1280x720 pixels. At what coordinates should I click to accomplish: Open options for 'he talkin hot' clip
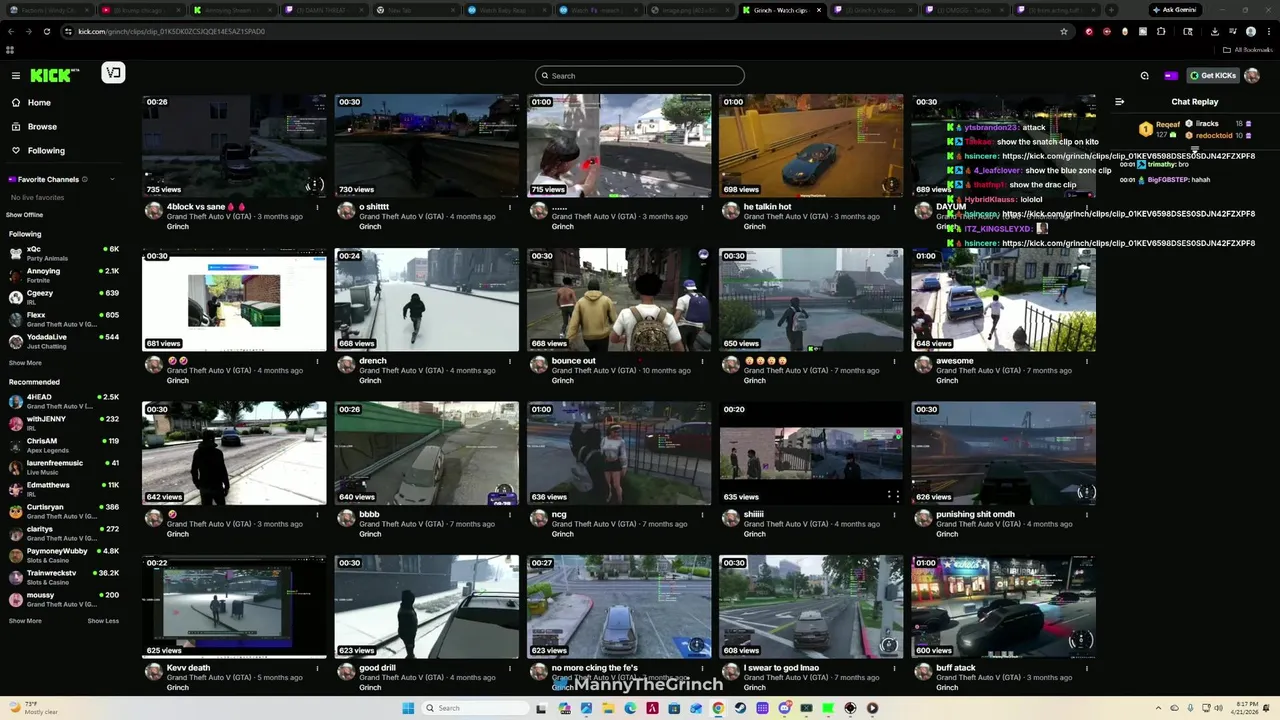[895, 208]
